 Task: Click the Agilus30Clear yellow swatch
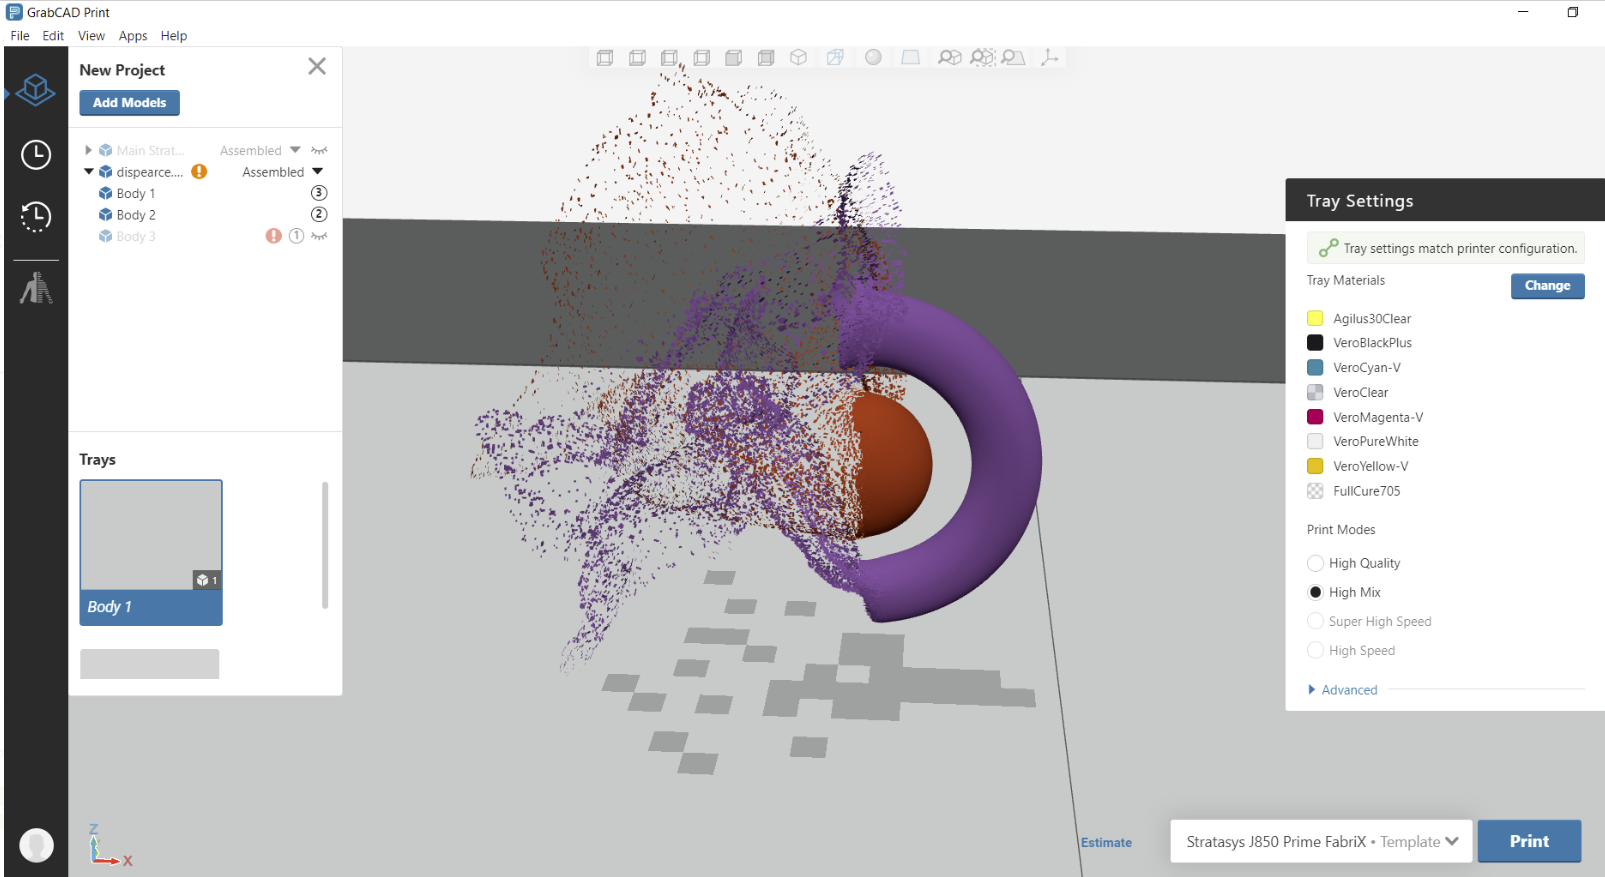click(x=1315, y=318)
